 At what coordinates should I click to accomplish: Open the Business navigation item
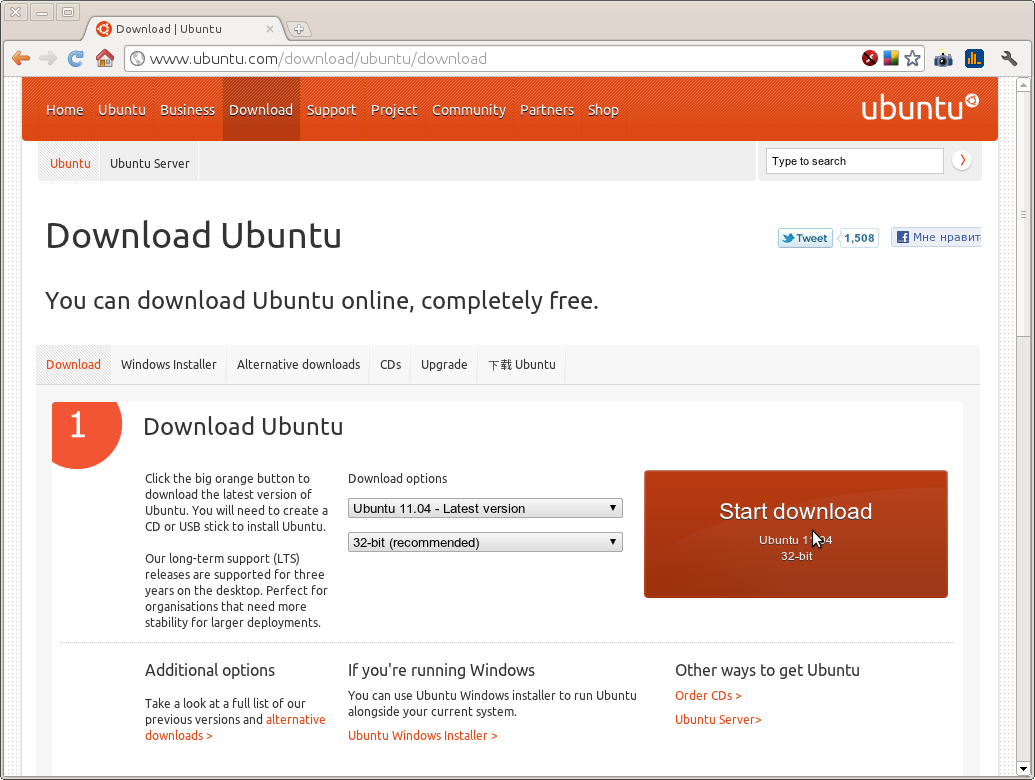coord(187,110)
